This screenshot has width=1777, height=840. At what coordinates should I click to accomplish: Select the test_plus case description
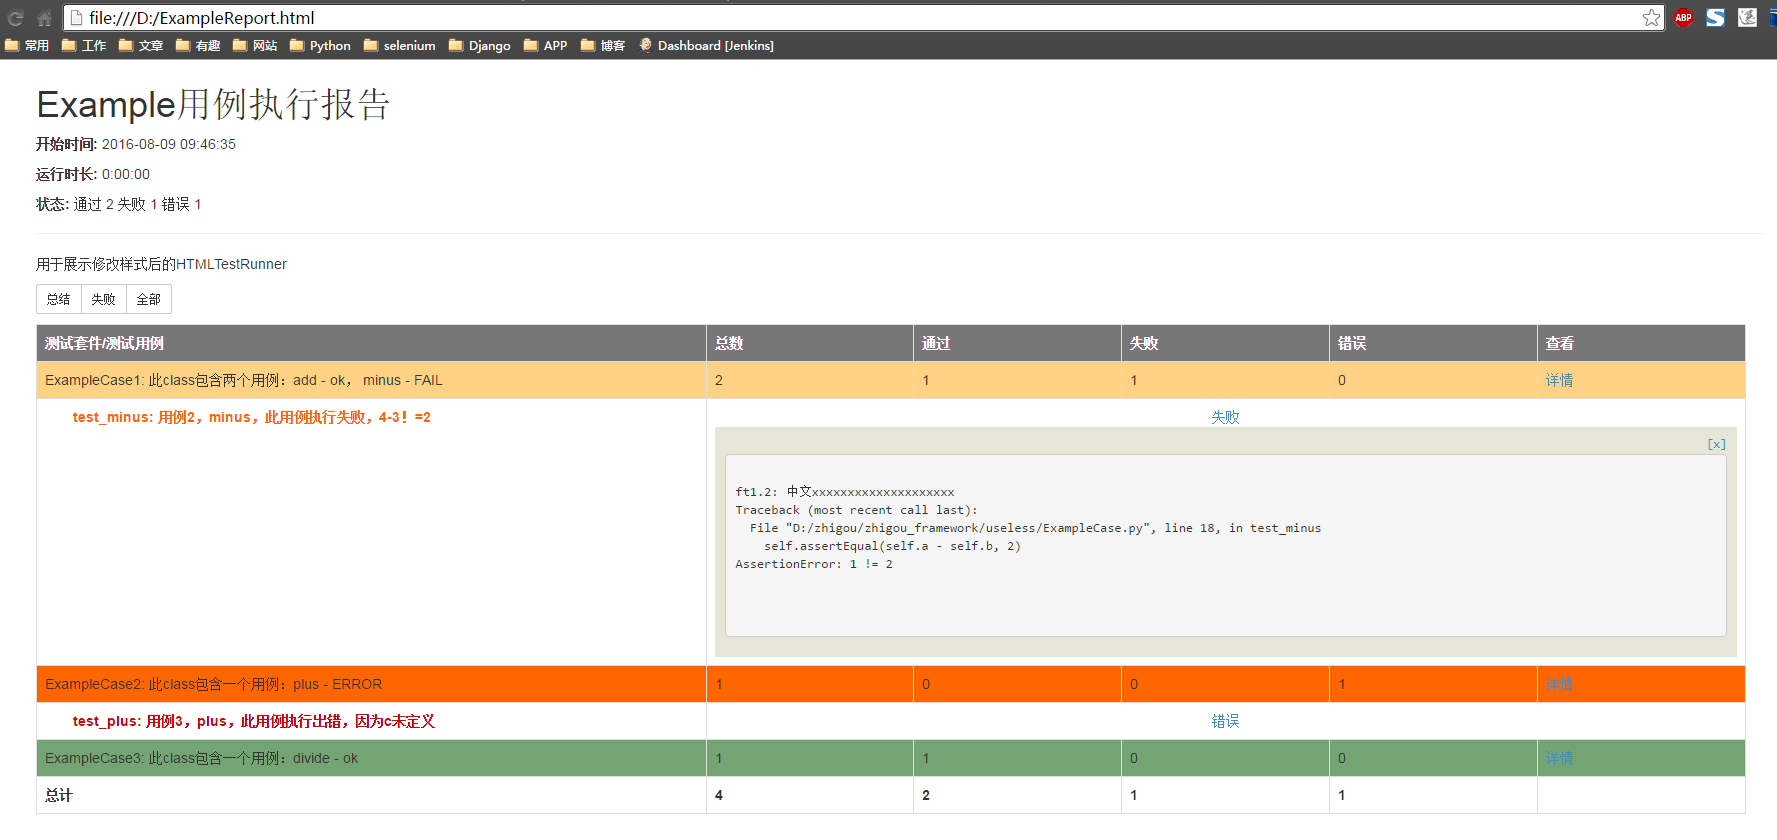tap(253, 721)
